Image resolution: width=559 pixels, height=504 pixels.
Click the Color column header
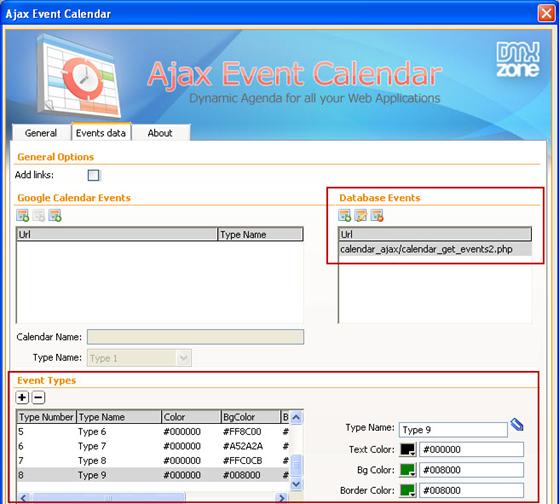[x=191, y=417]
